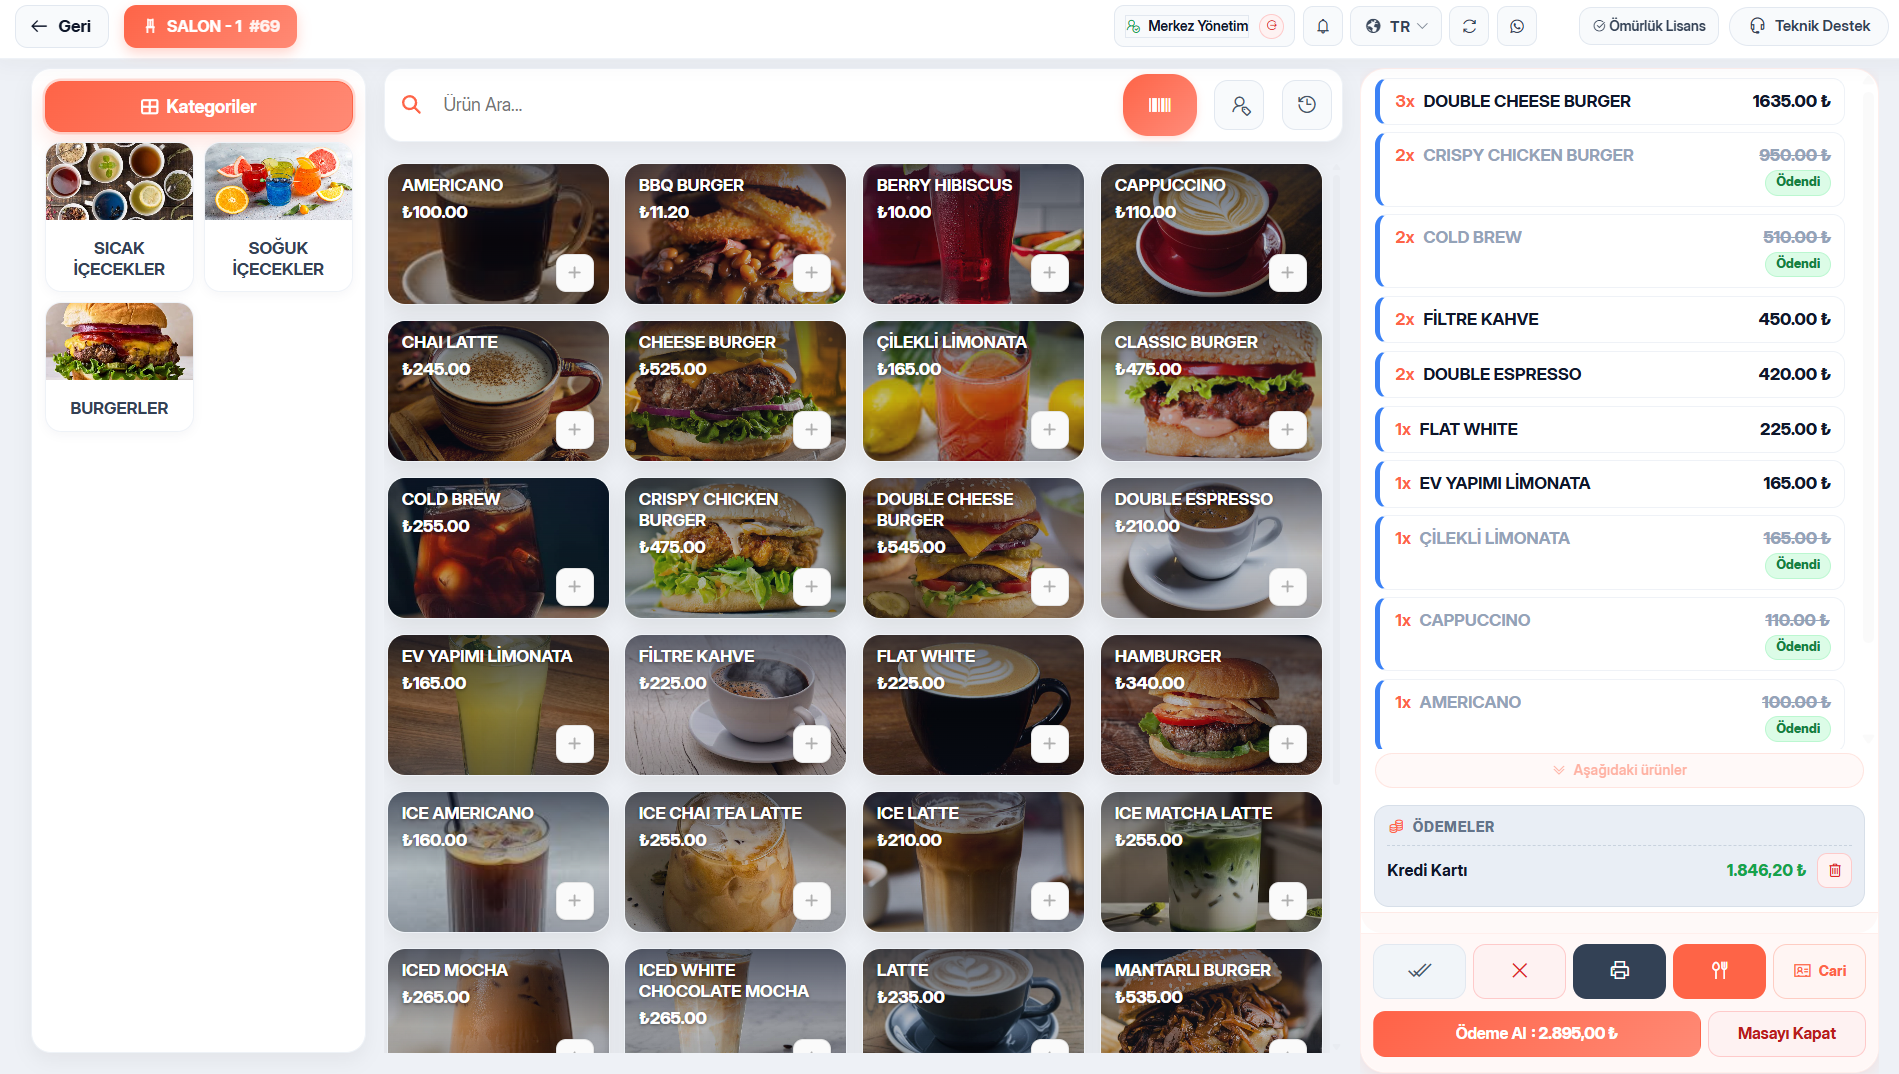Add AMERICANO with its plus button

tap(575, 272)
